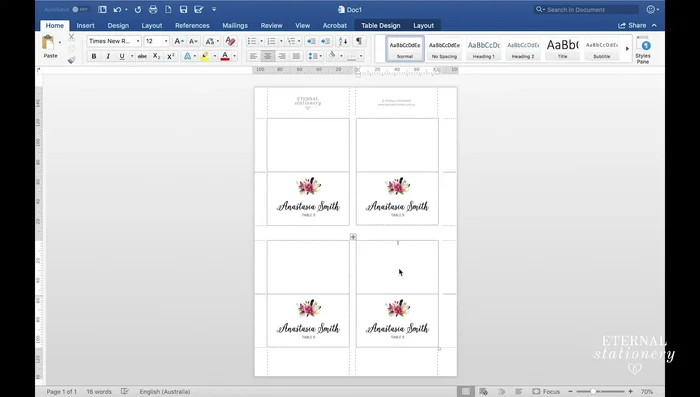
Task: Click the Print icon in the title bar
Action: click(x=153, y=9)
